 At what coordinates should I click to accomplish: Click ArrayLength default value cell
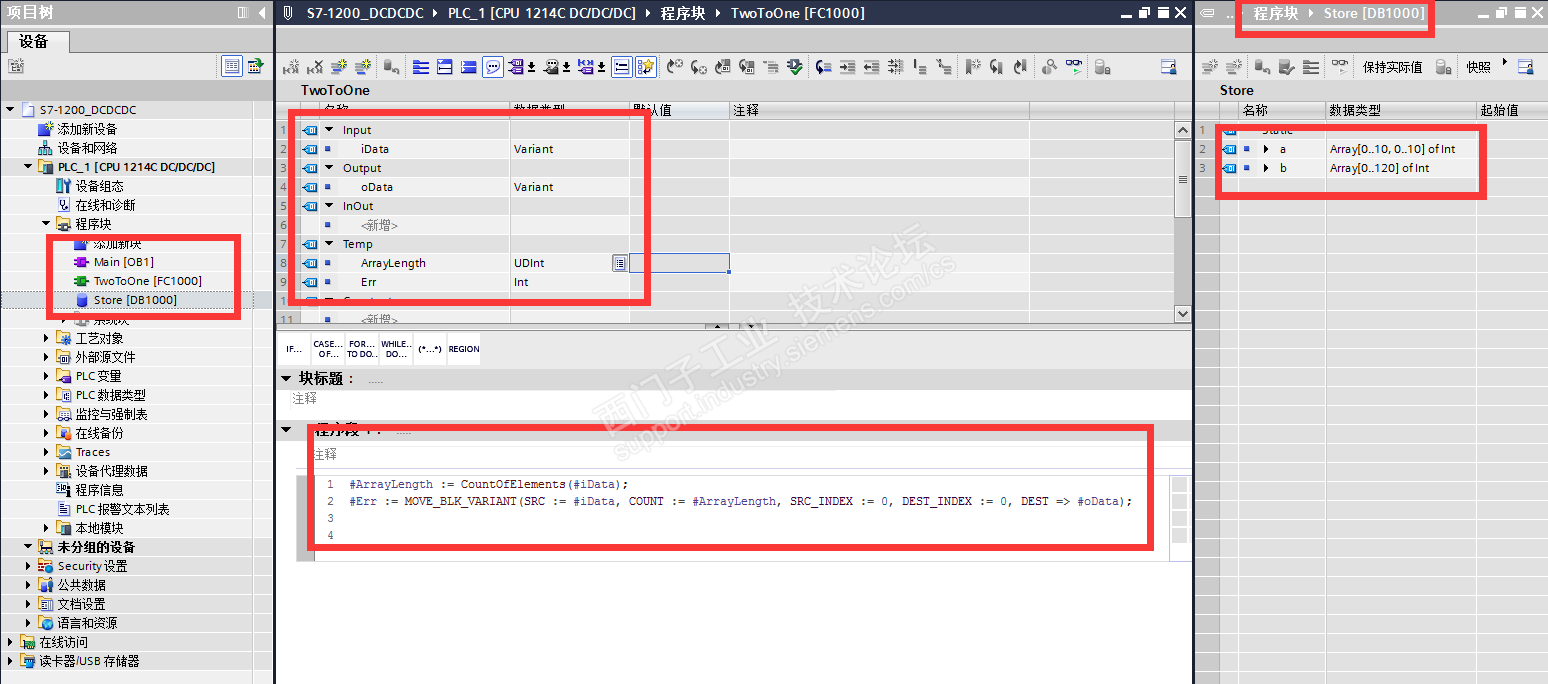pos(679,263)
